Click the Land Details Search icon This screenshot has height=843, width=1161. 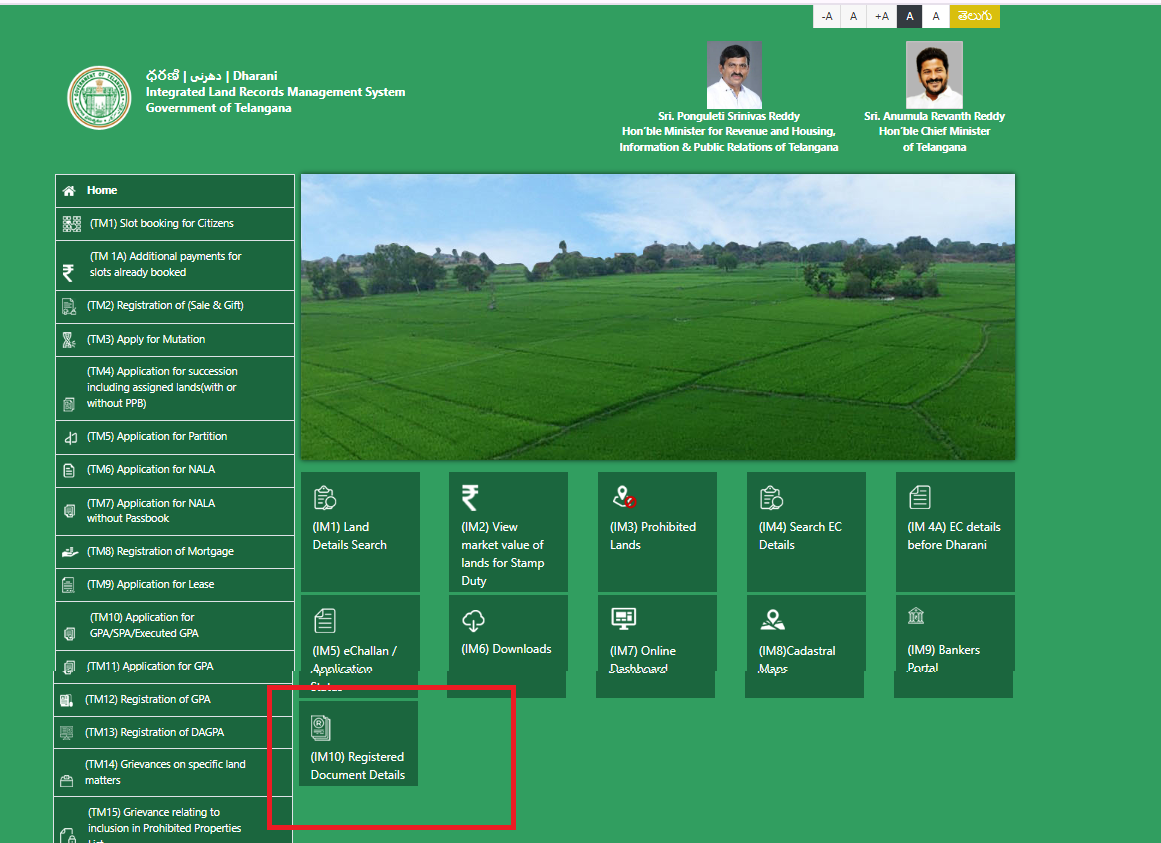point(324,498)
